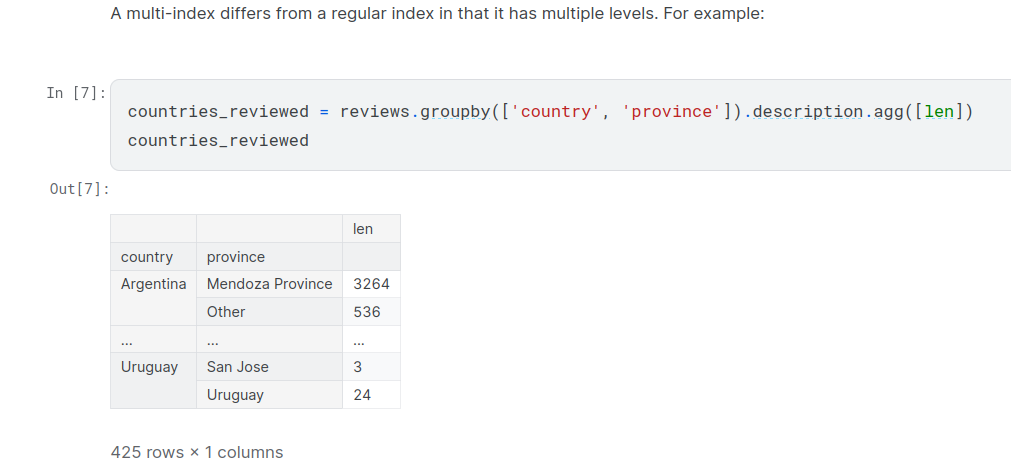Click the In [7] cell prompt
This screenshot has height=462, width=1011.
[x=76, y=93]
